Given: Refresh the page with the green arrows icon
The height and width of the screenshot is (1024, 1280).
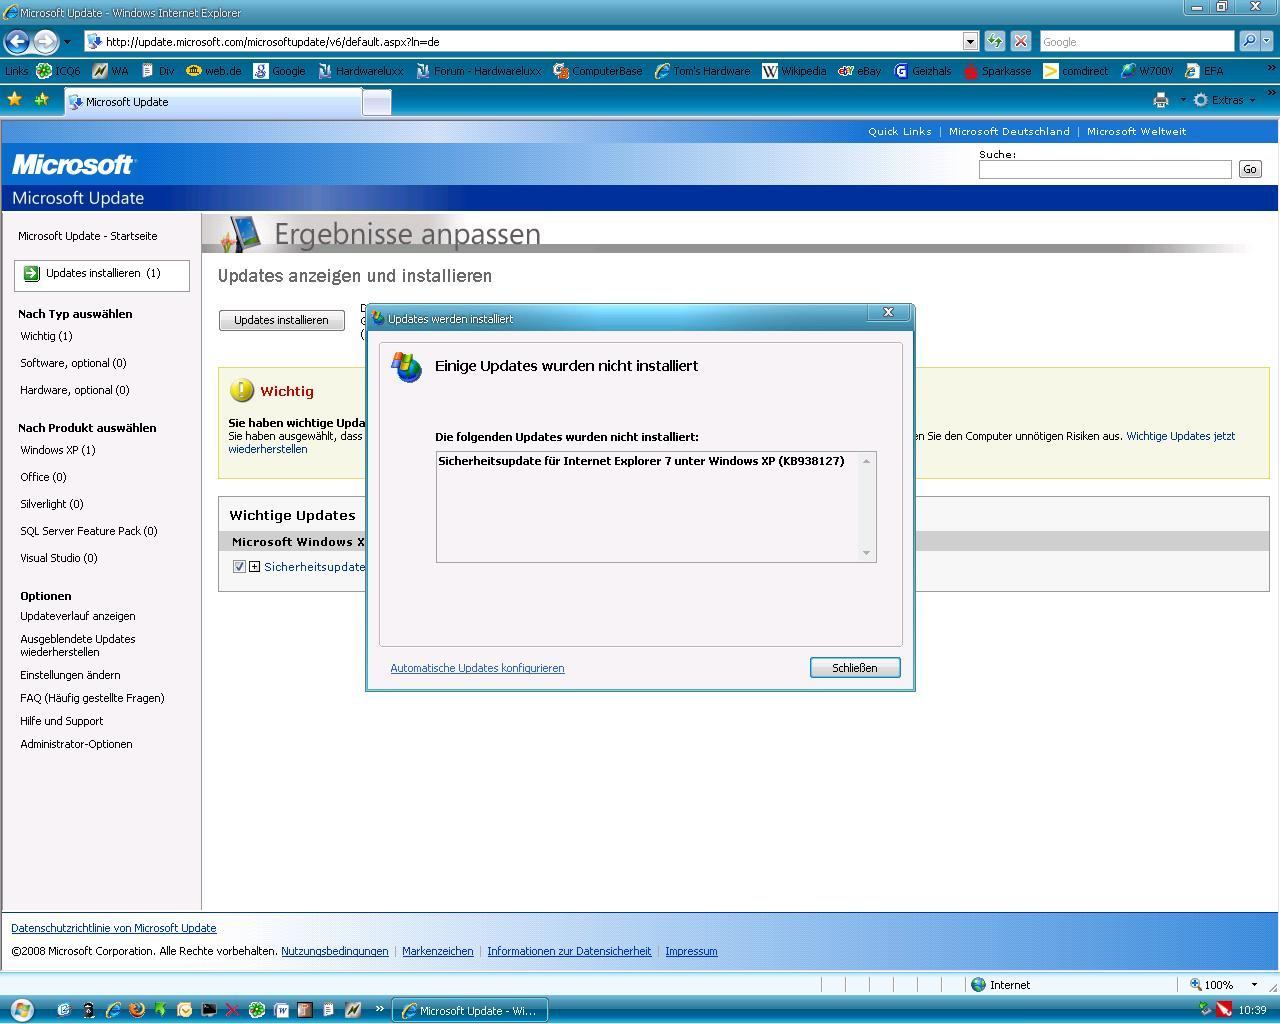Looking at the screenshot, I should click(x=995, y=41).
